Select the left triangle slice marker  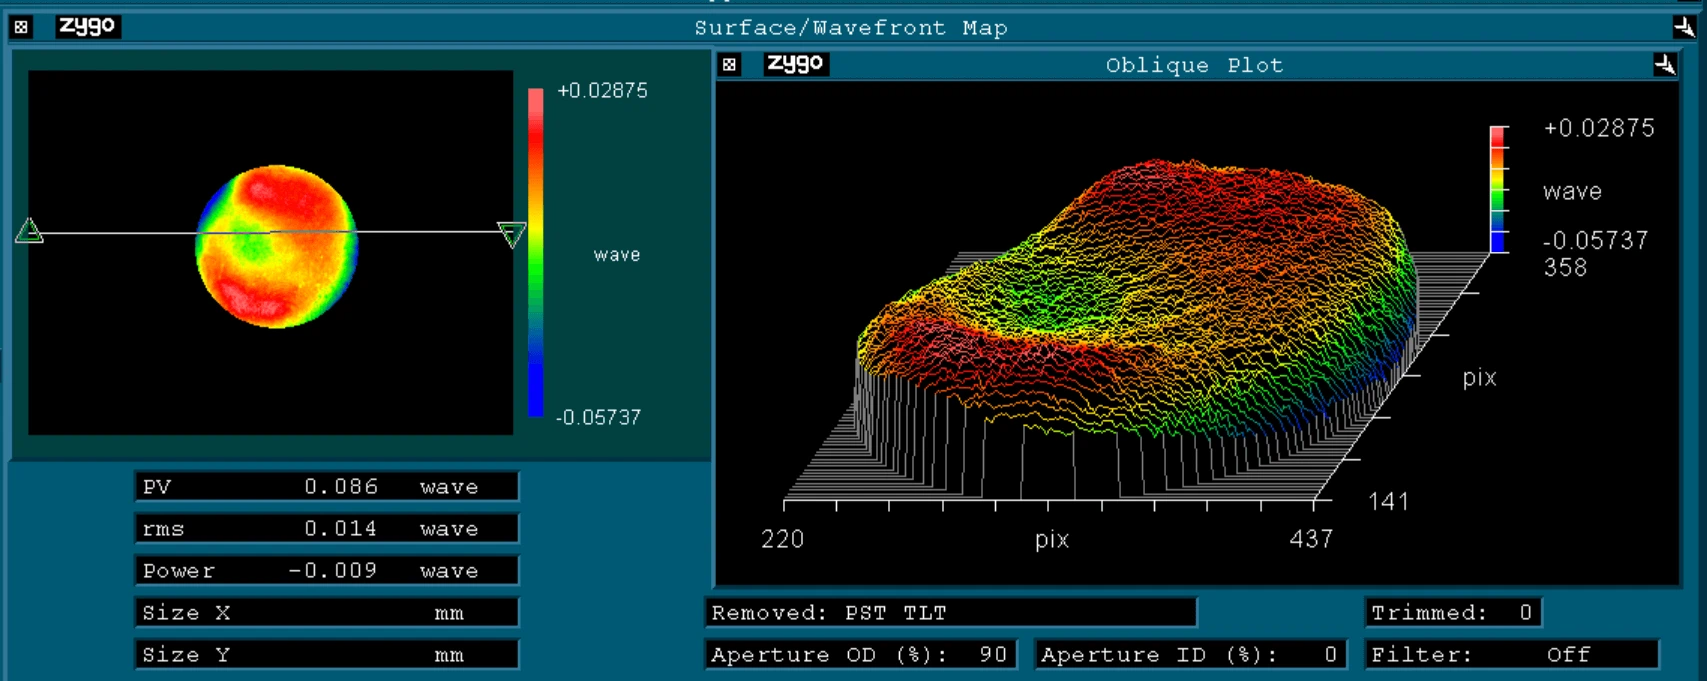pos(29,232)
